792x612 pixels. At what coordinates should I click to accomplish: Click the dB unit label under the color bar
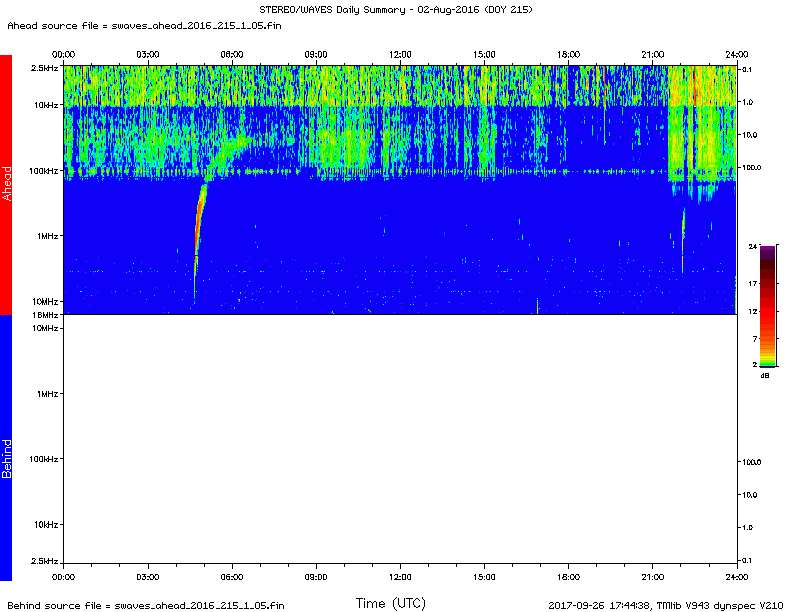pos(766,376)
